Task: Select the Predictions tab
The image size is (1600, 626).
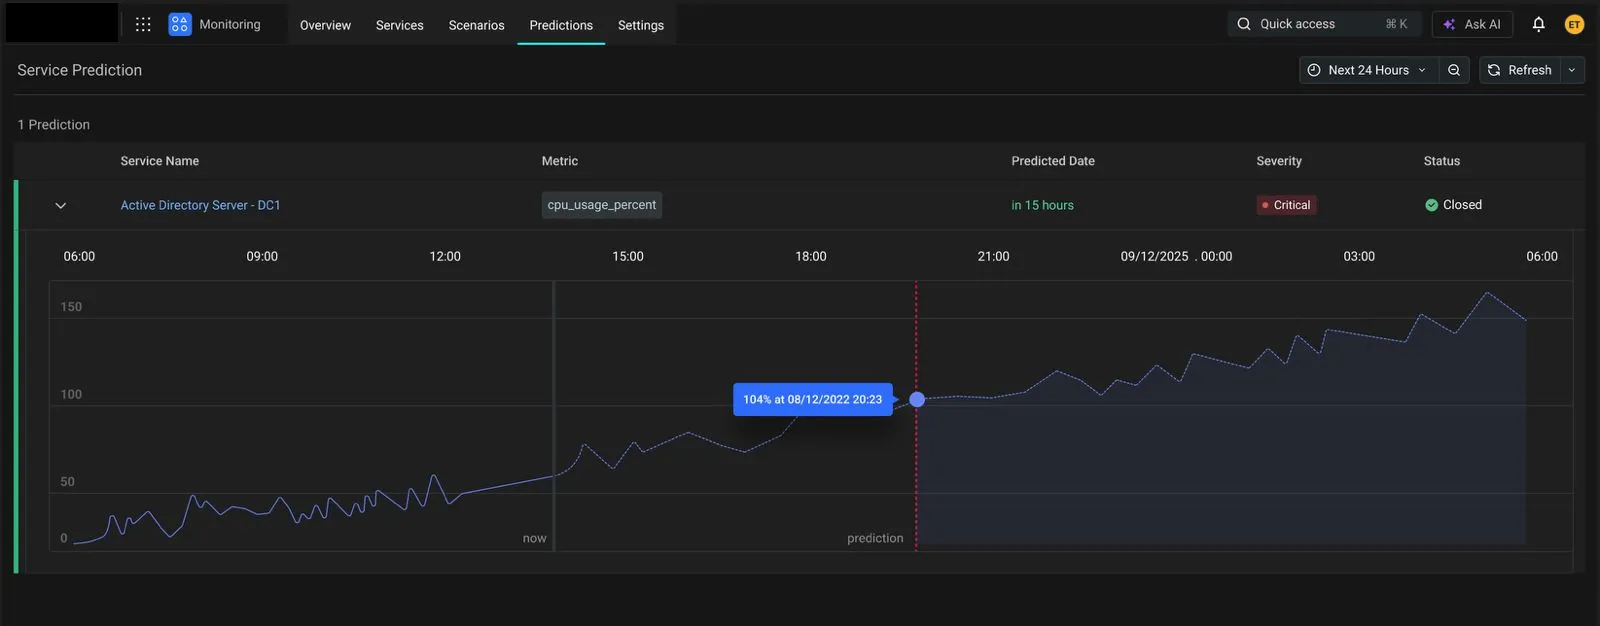Action: pyautogui.click(x=561, y=25)
